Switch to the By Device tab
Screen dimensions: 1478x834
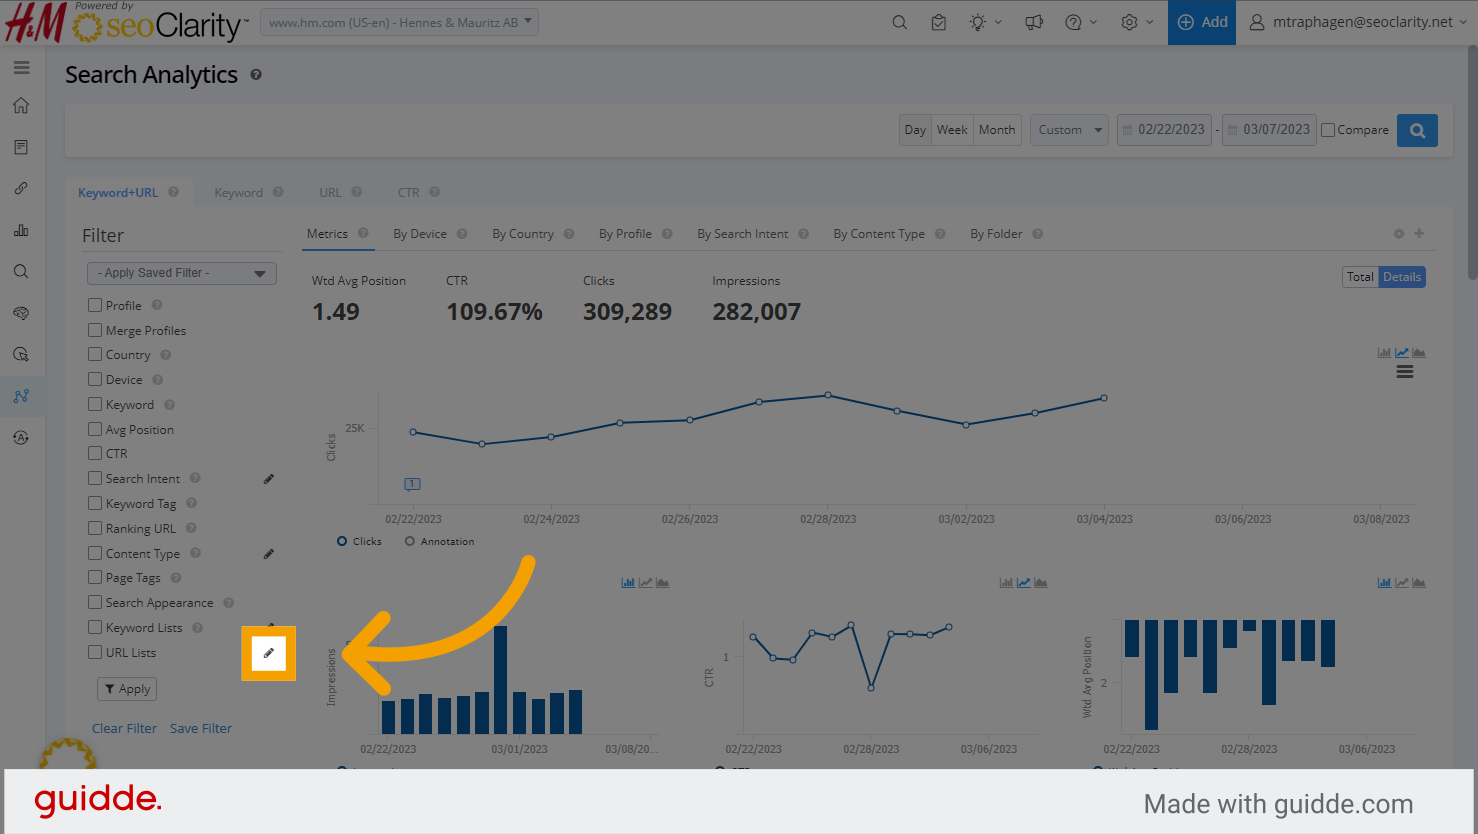pyautogui.click(x=419, y=234)
